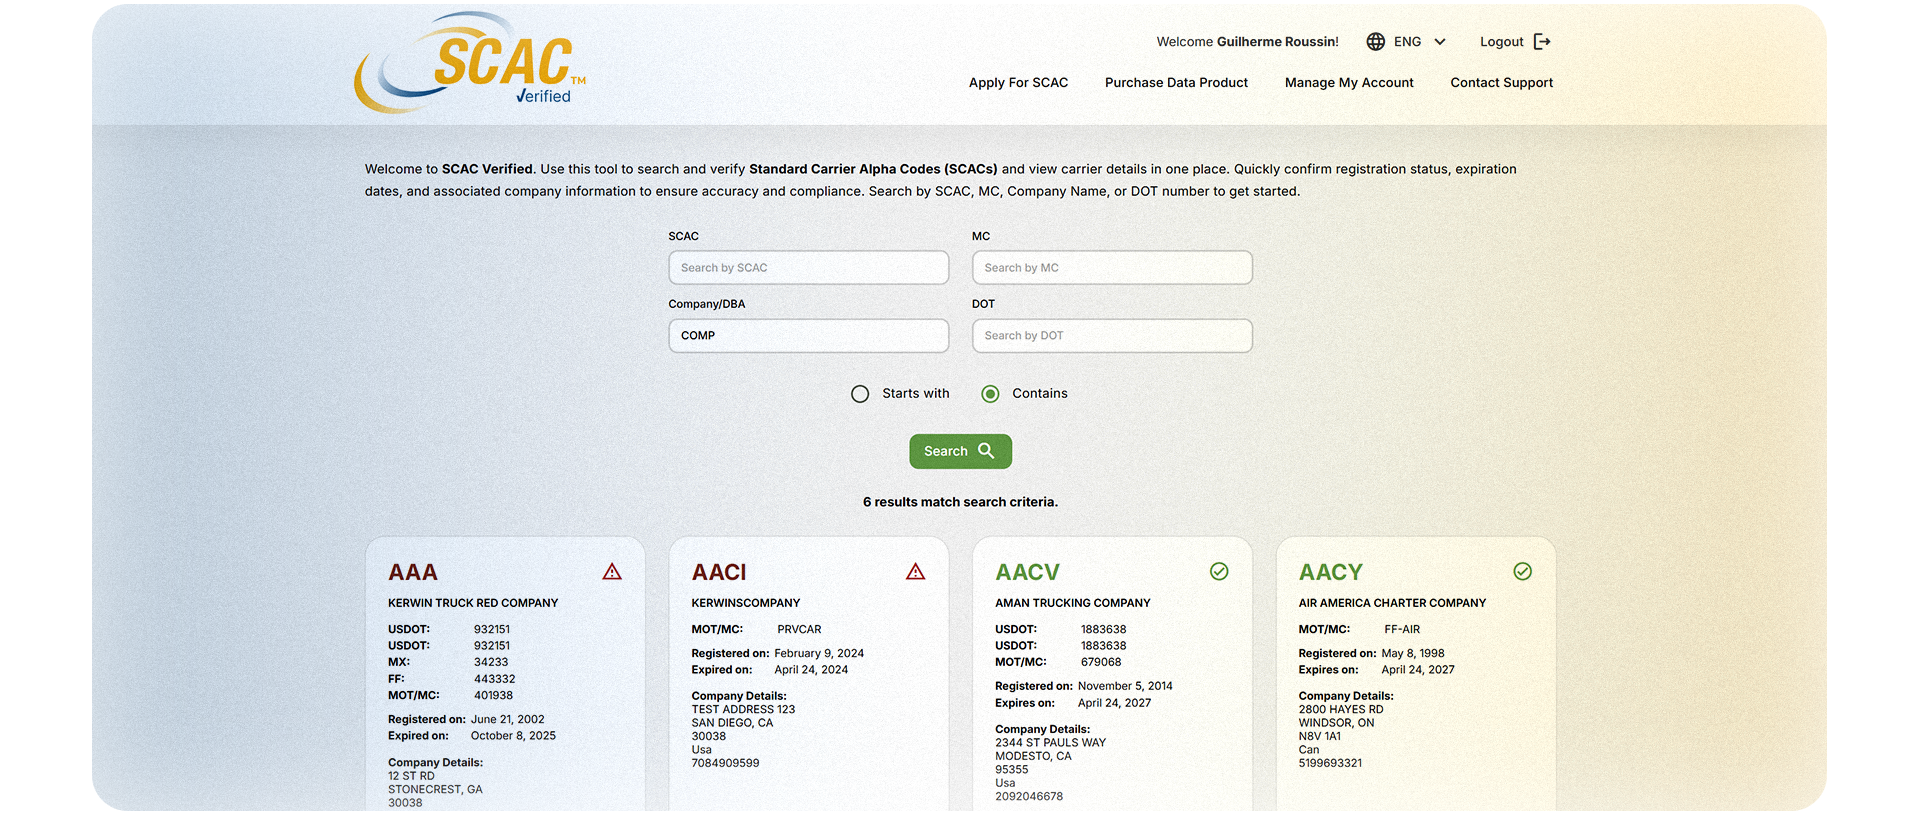This screenshot has width=1920, height=816.
Task: Open Purchase Data Product page
Action: pos(1176,83)
